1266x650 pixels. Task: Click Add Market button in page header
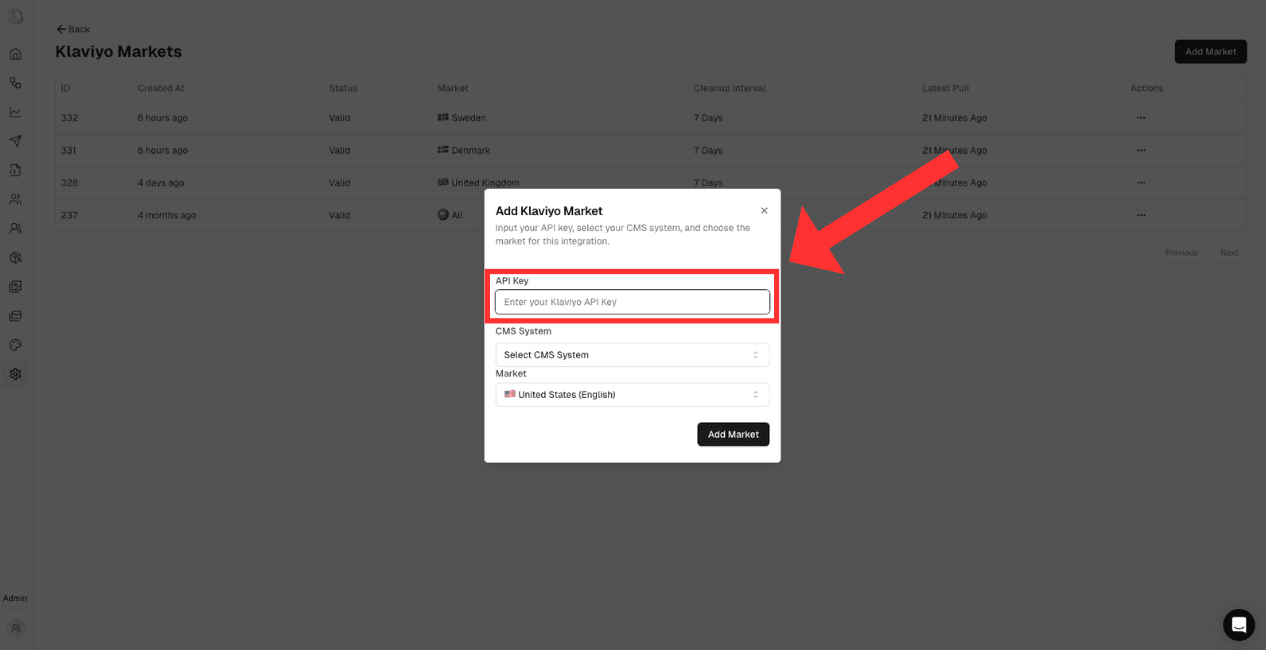[1210, 52]
